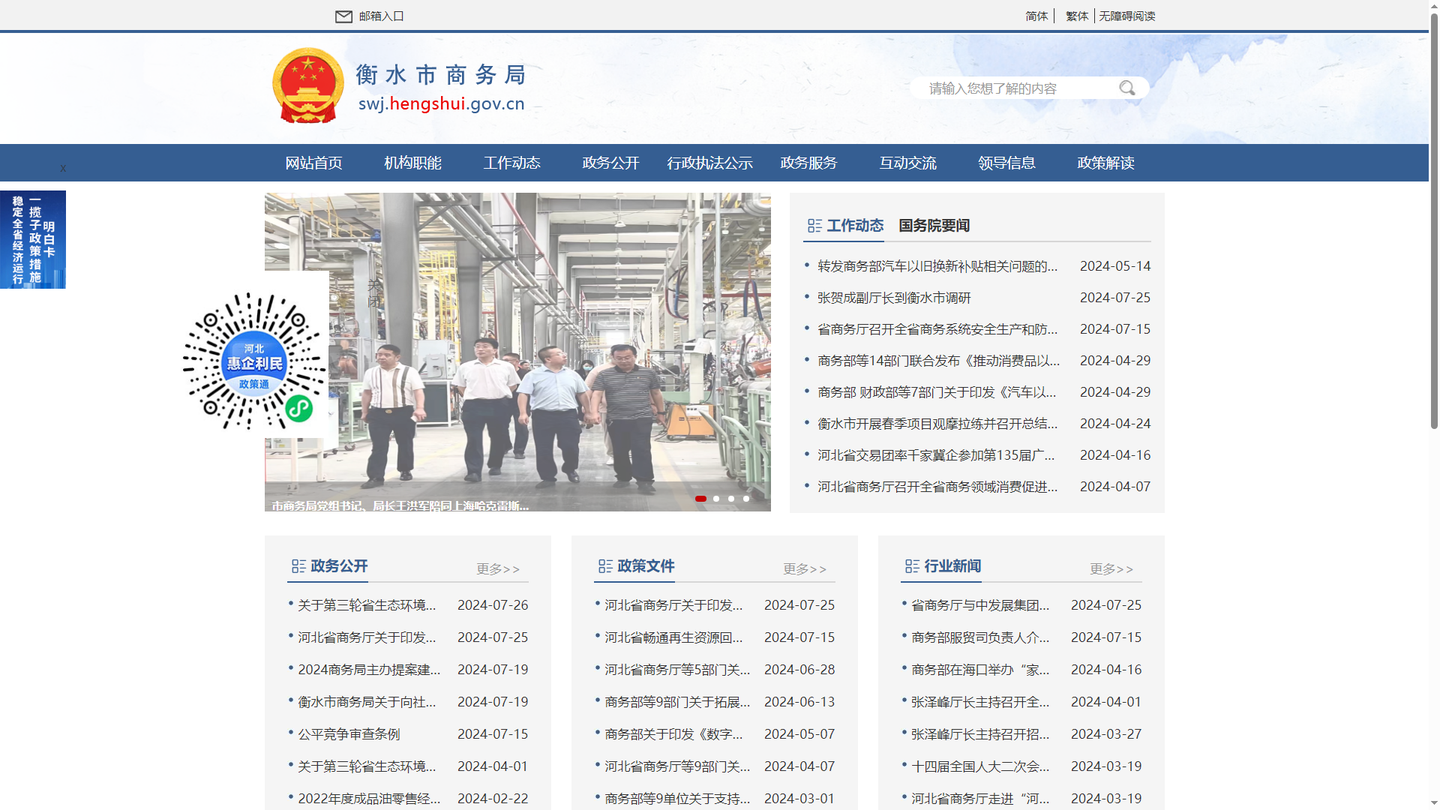1440x810 pixels.
Task: Open the 邮箱入口 envelope icon
Action: [343, 16]
